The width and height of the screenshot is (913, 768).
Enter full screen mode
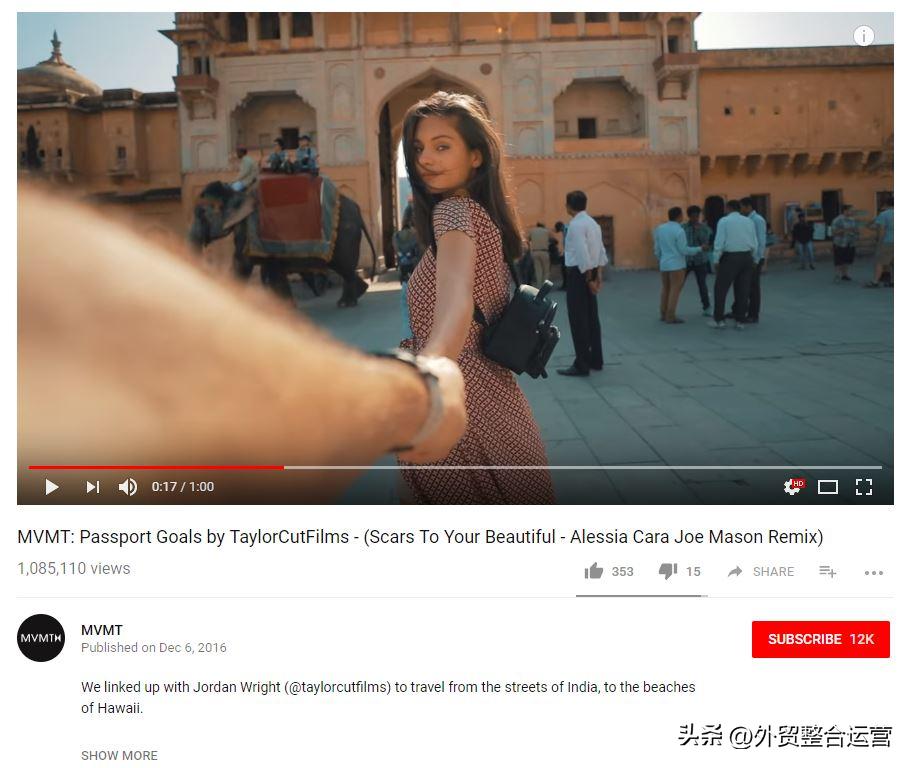pos(864,487)
